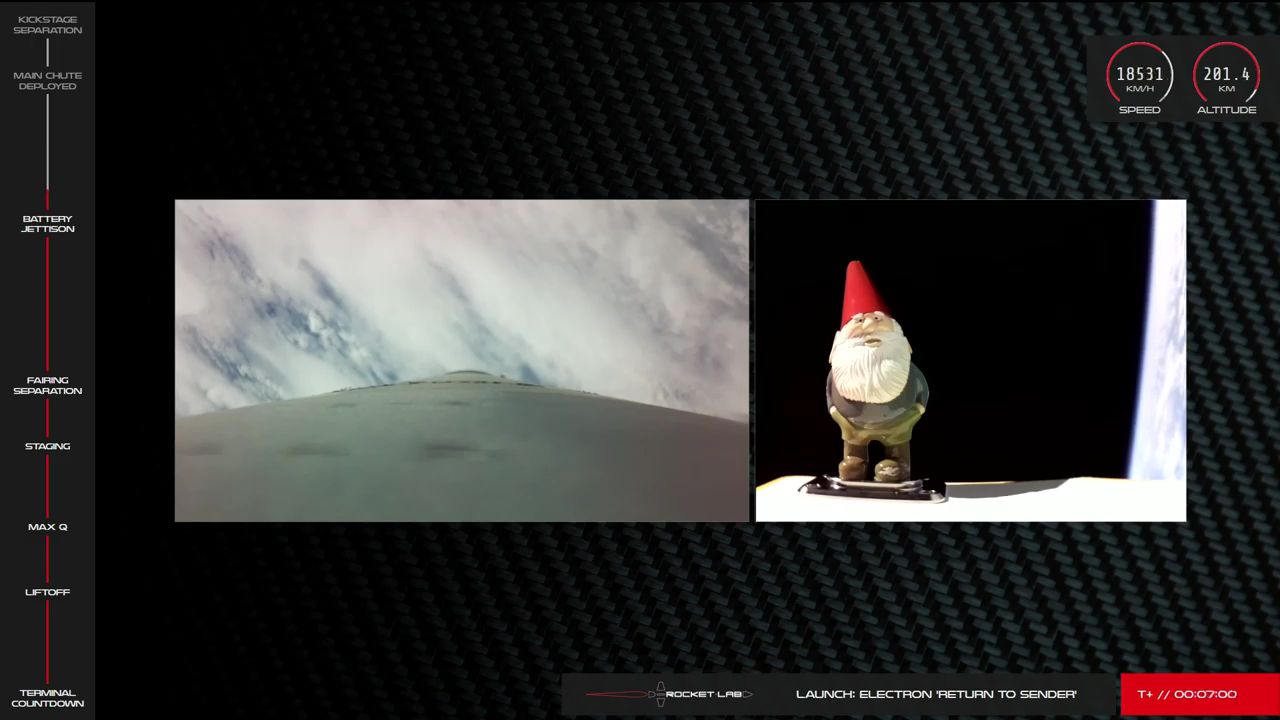Select the Fairing Separation milestone
The image size is (1280, 720).
coord(48,386)
